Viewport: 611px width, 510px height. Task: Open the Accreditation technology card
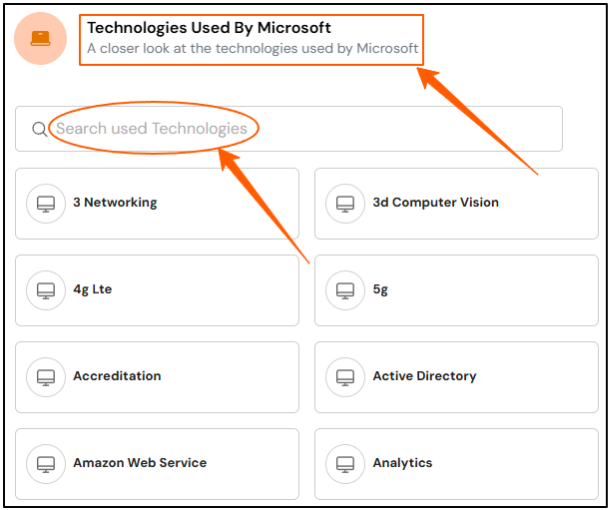157,378
